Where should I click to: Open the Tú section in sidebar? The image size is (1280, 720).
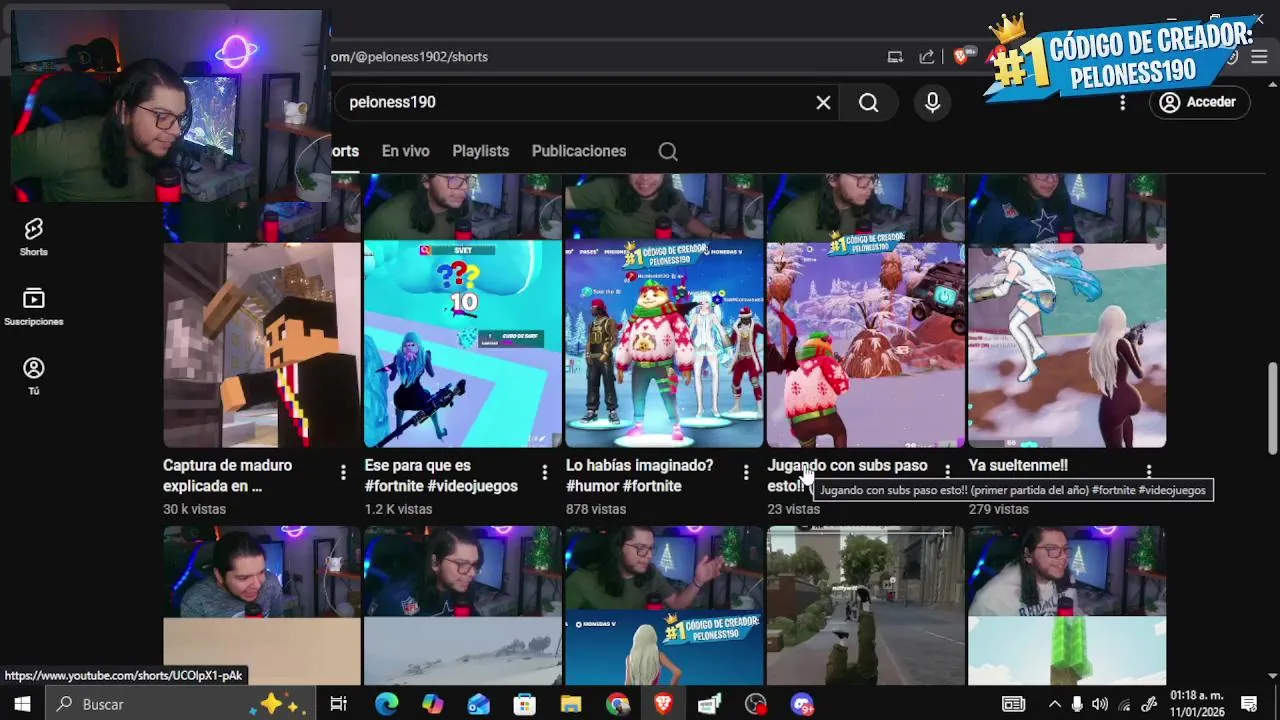(x=33, y=376)
